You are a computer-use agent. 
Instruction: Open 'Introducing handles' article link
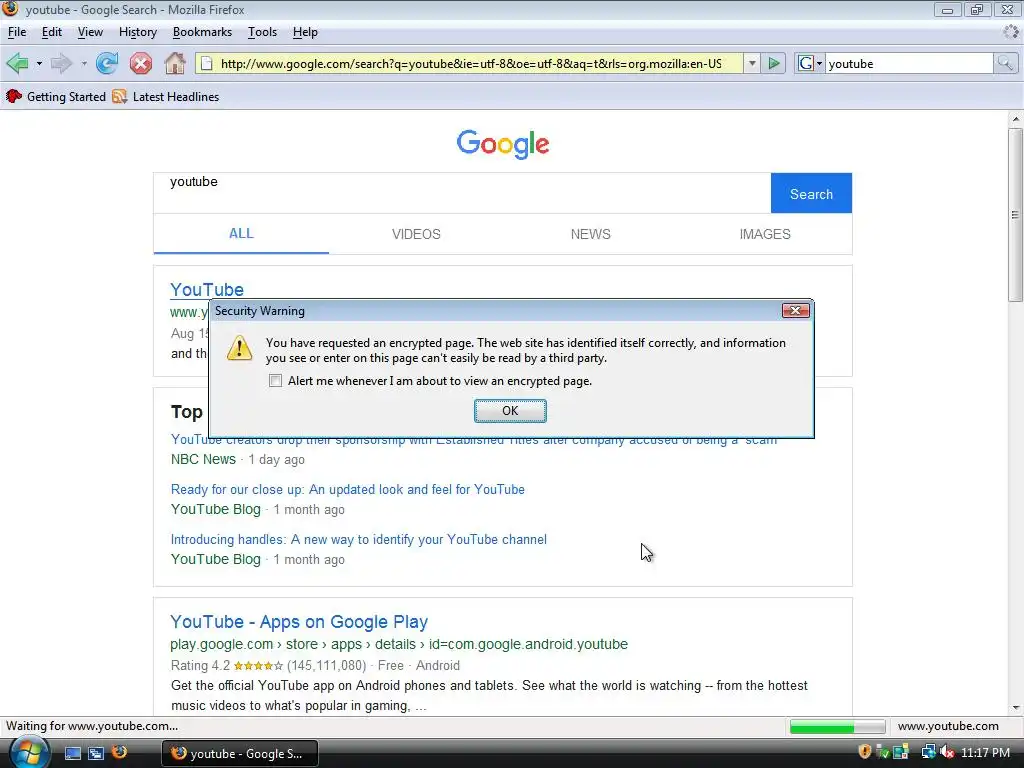[x=359, y=539]
